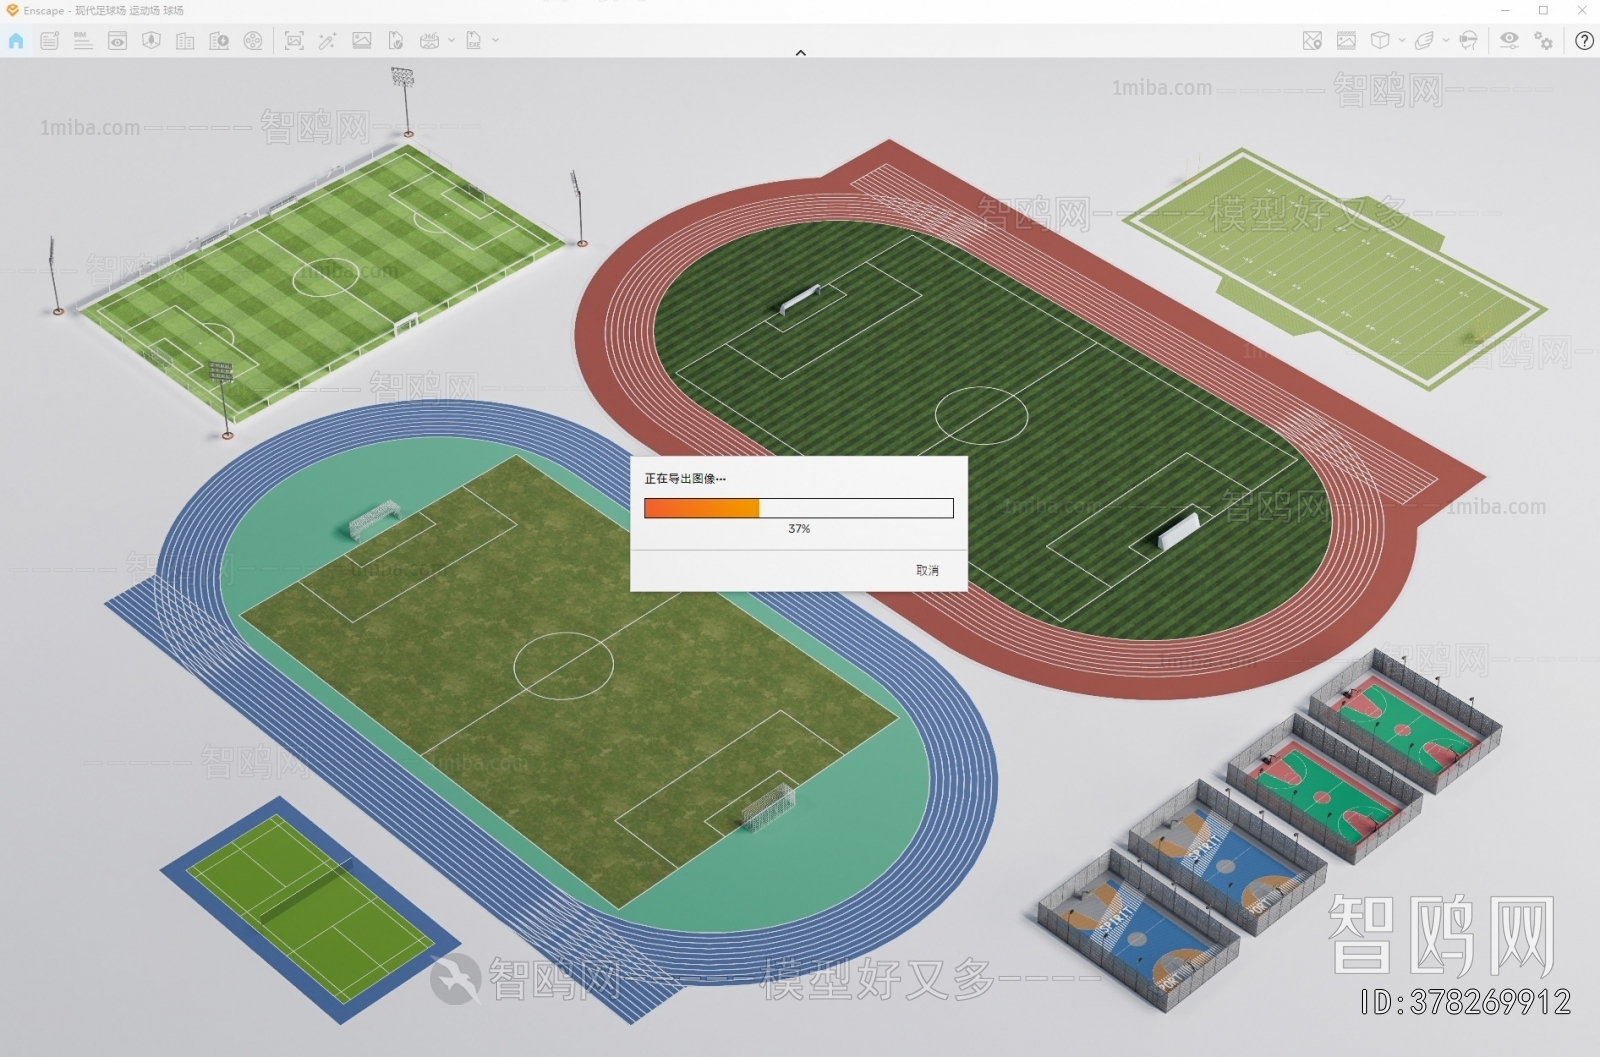Open the General Settings gears icon
This screenshot has width=1600, height=1057.
click(1542, 40)
